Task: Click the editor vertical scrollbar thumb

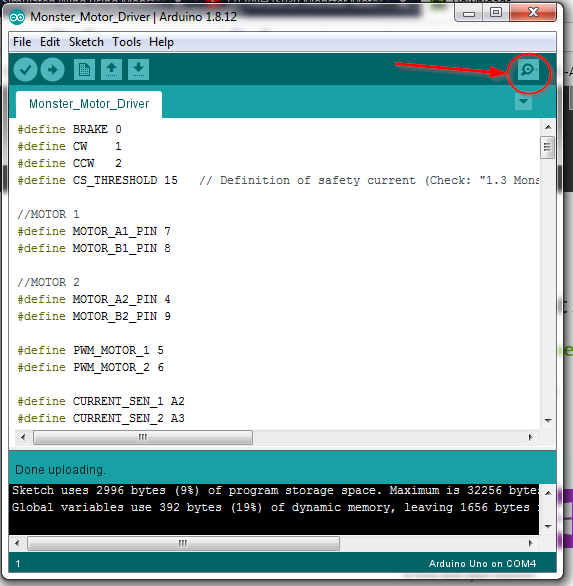Action: [x=548, y=147]
